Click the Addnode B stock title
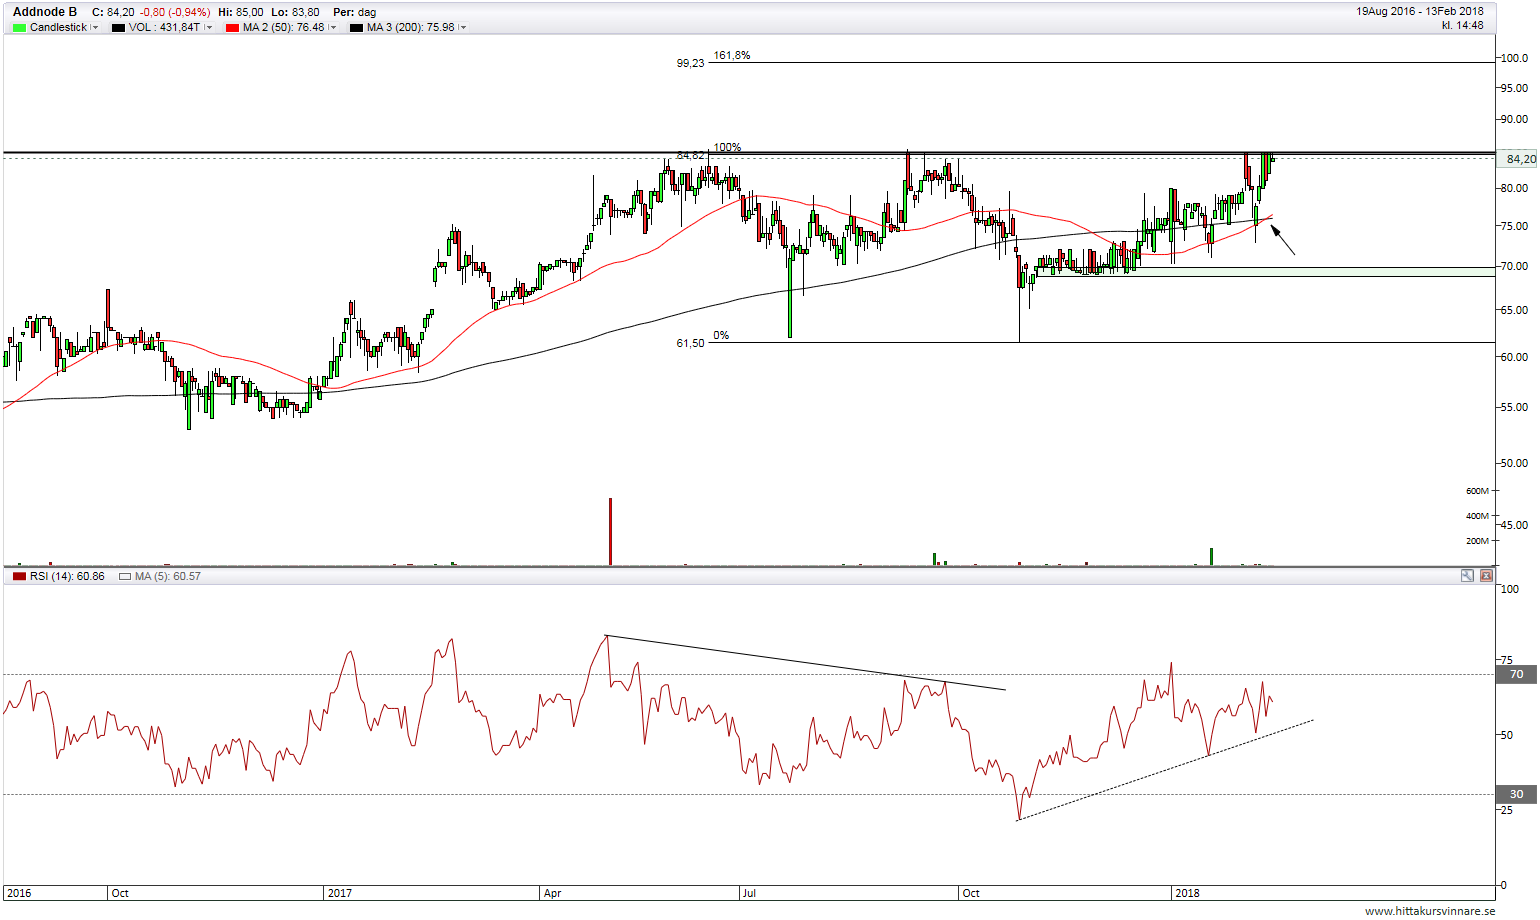The height and width of the screenshot is (920, 1540). pos(45,12)
